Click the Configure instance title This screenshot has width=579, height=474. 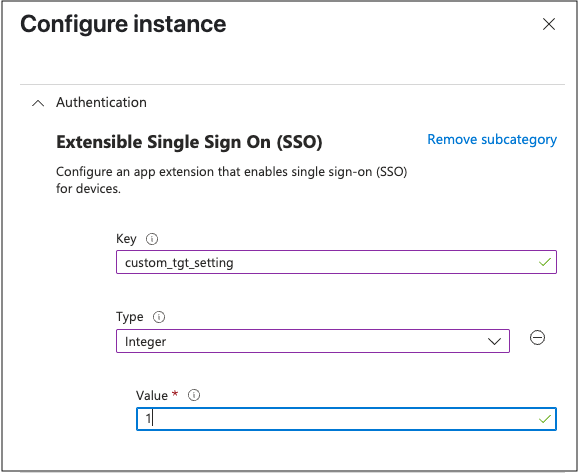click(123, 24)
